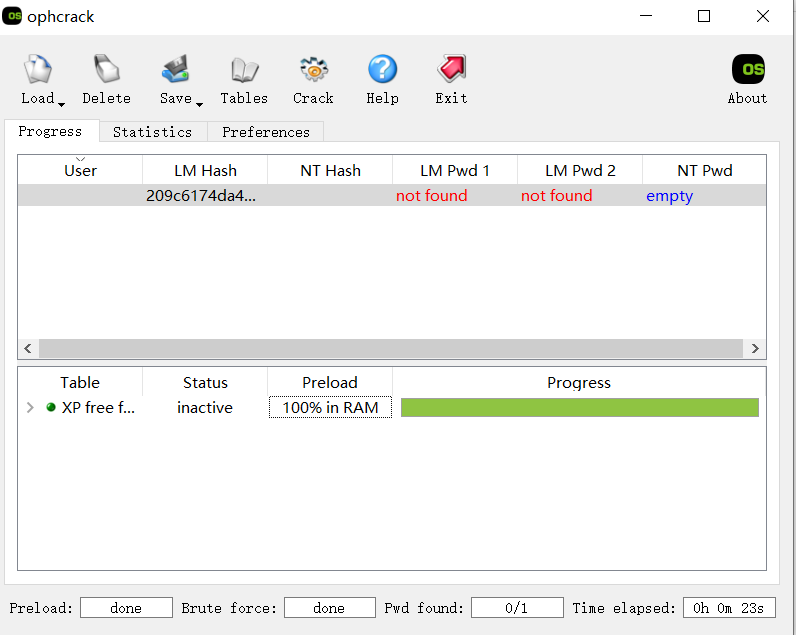Expand the XP free fast table row

[x=30, y=408]
